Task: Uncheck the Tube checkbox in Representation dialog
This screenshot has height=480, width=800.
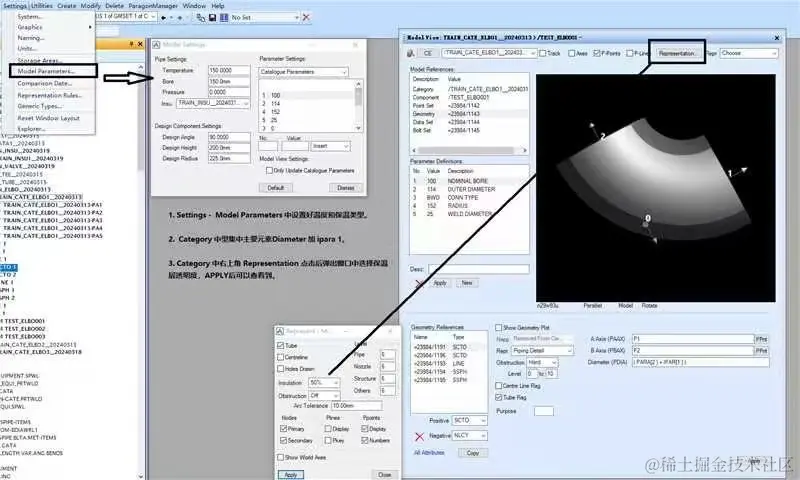Action: [281, 345]
